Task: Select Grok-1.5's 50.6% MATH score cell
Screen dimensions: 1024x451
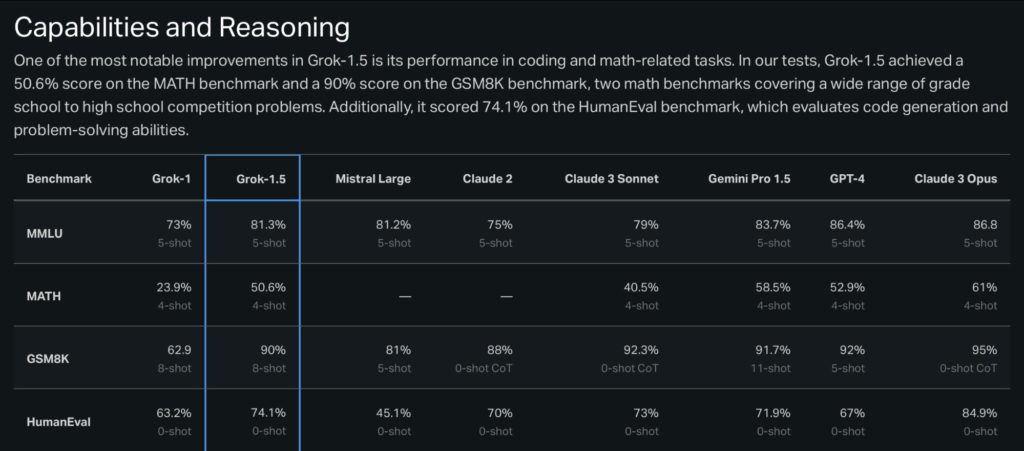Action: 267,288
